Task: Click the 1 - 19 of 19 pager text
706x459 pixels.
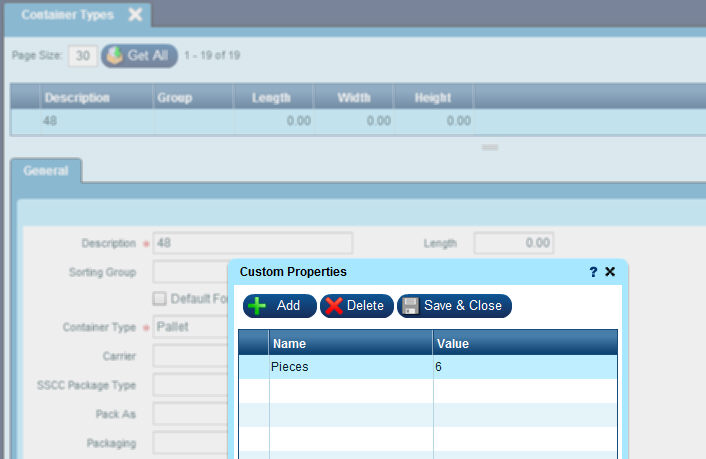Action: point(212,55)
